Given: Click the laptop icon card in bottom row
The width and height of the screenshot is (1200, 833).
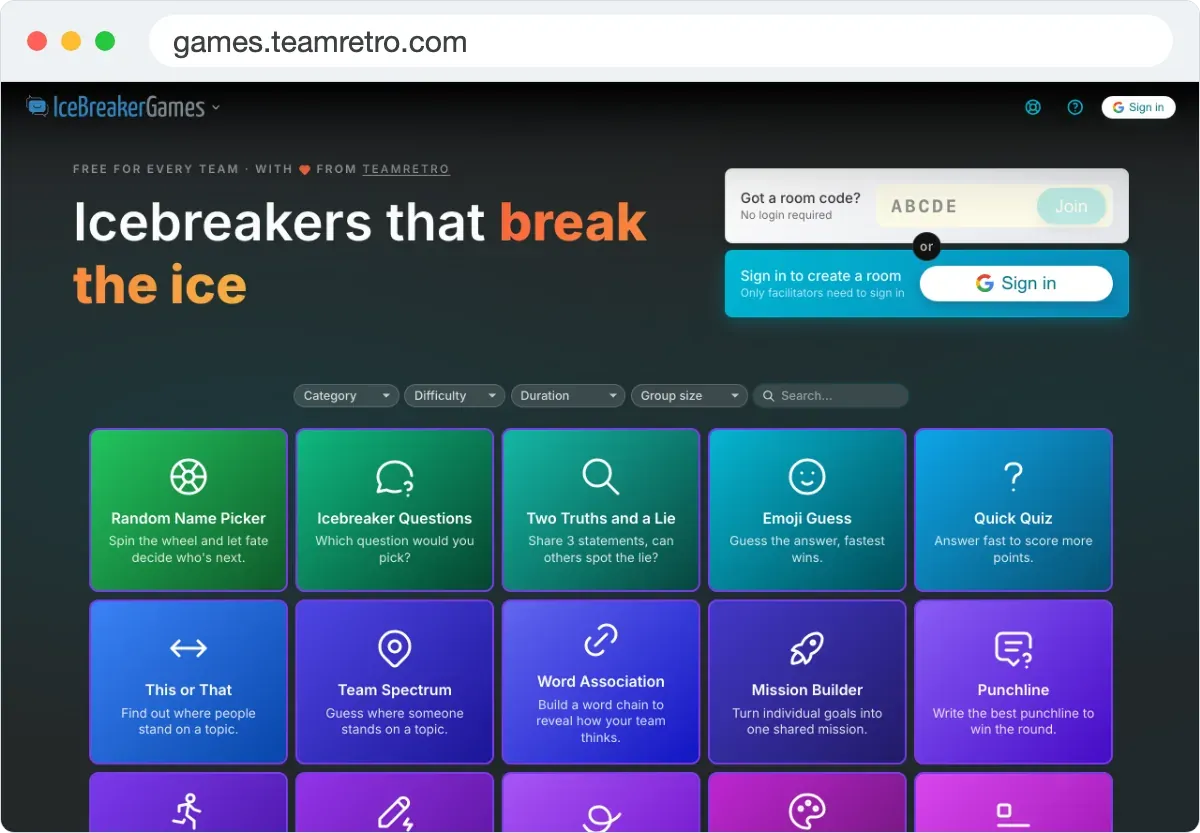Looking at the screenshot, I should pyautogui.click(x=1013, y=802).
